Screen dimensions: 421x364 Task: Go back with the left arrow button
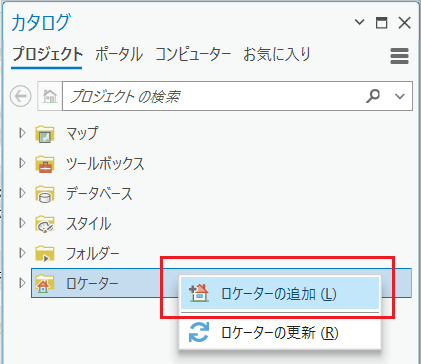21,96
